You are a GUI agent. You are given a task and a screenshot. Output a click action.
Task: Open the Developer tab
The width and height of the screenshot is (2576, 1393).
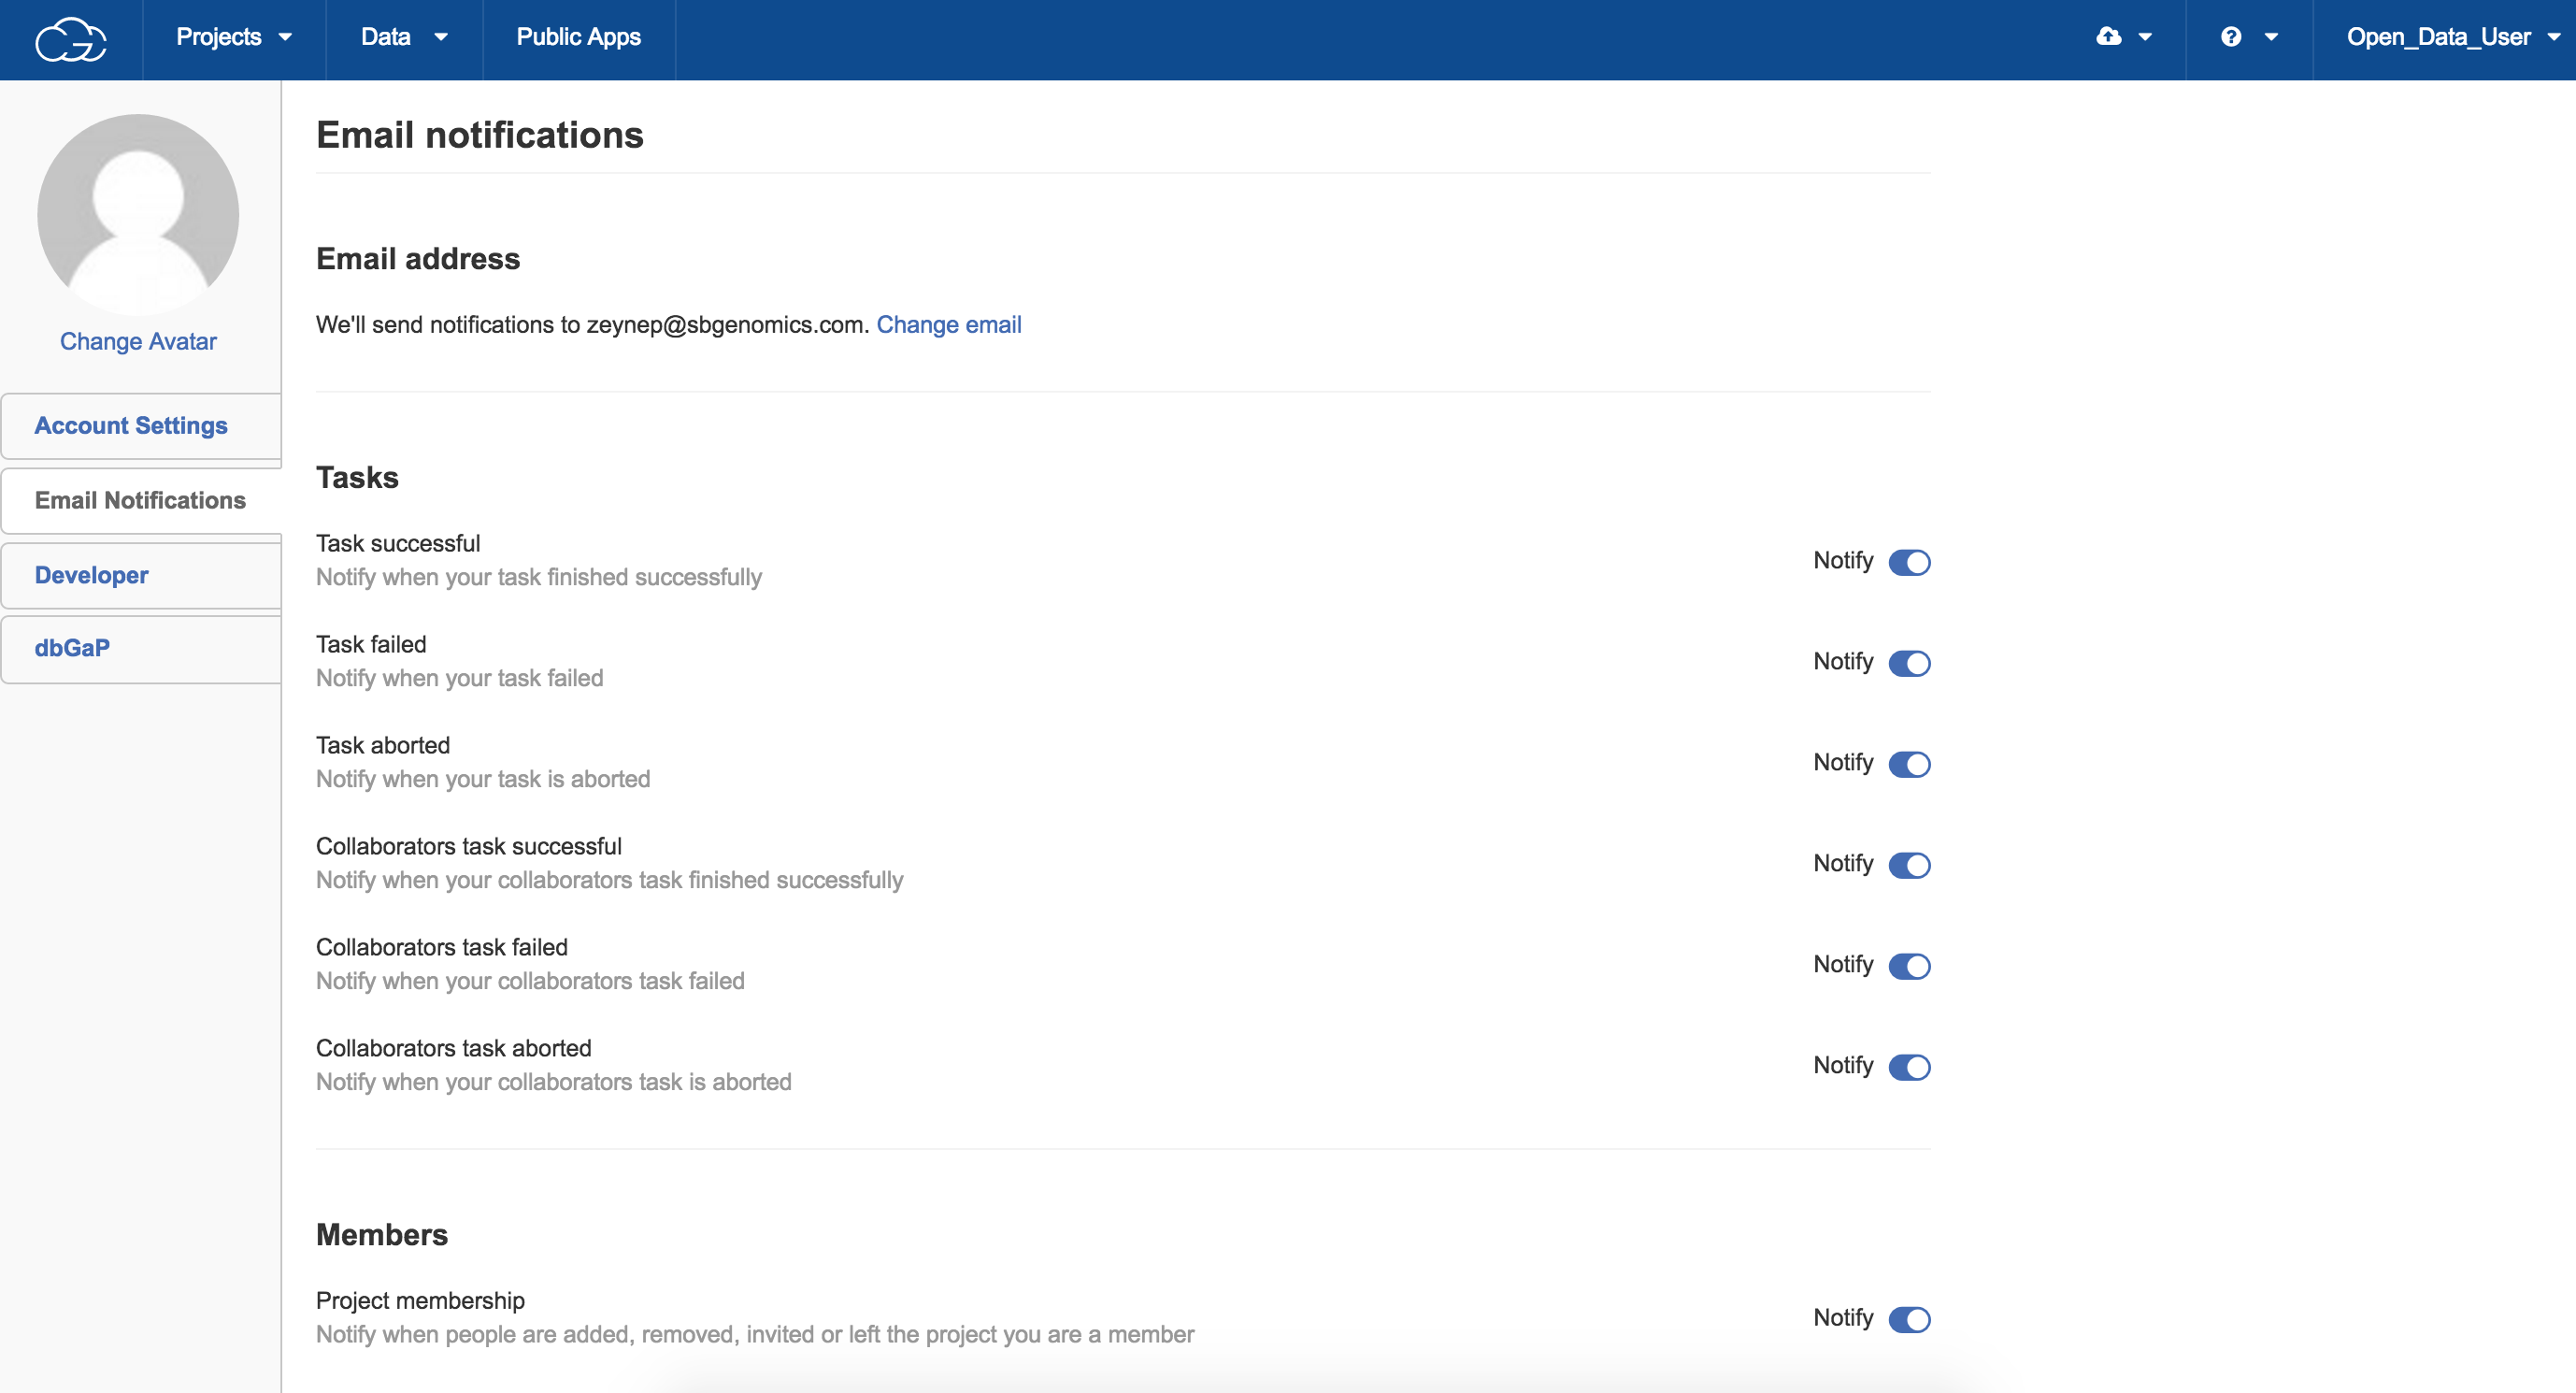tap(141, 575)
